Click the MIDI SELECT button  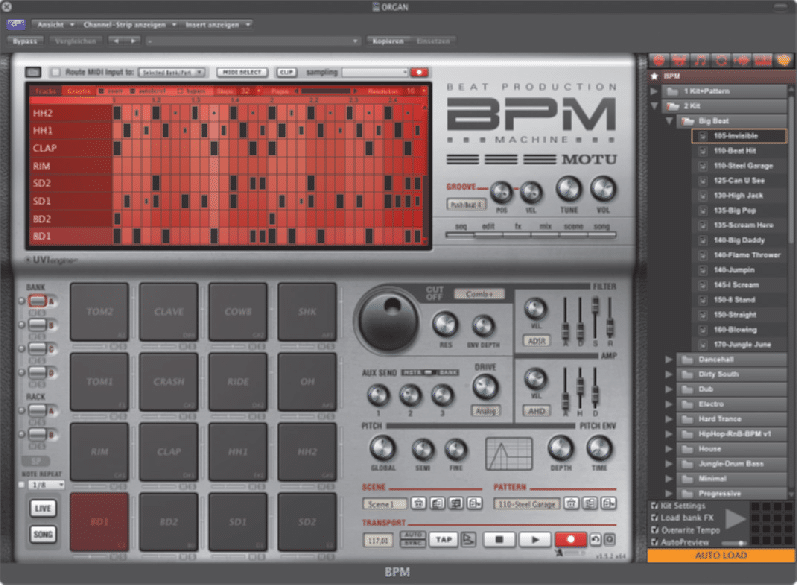tap(242, 72)
